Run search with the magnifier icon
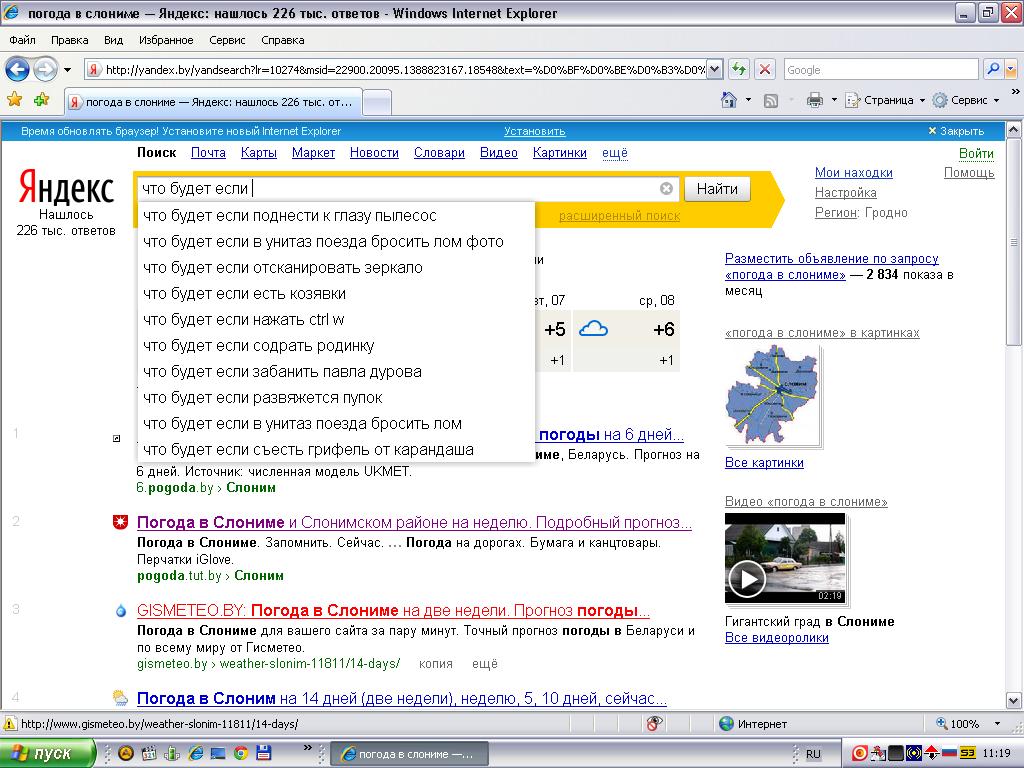1024x768 pixels. point(993,69)
